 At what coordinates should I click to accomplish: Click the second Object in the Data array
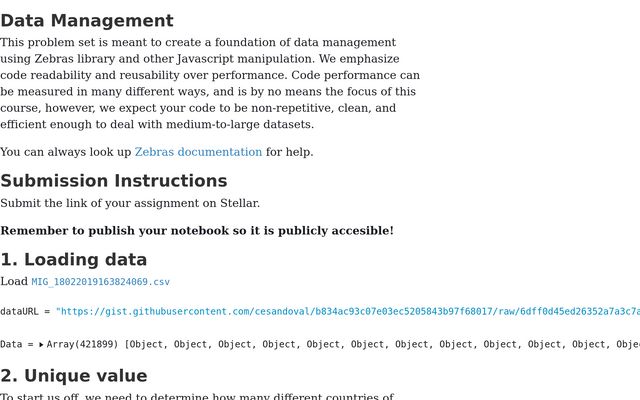[x=192, y=344]
